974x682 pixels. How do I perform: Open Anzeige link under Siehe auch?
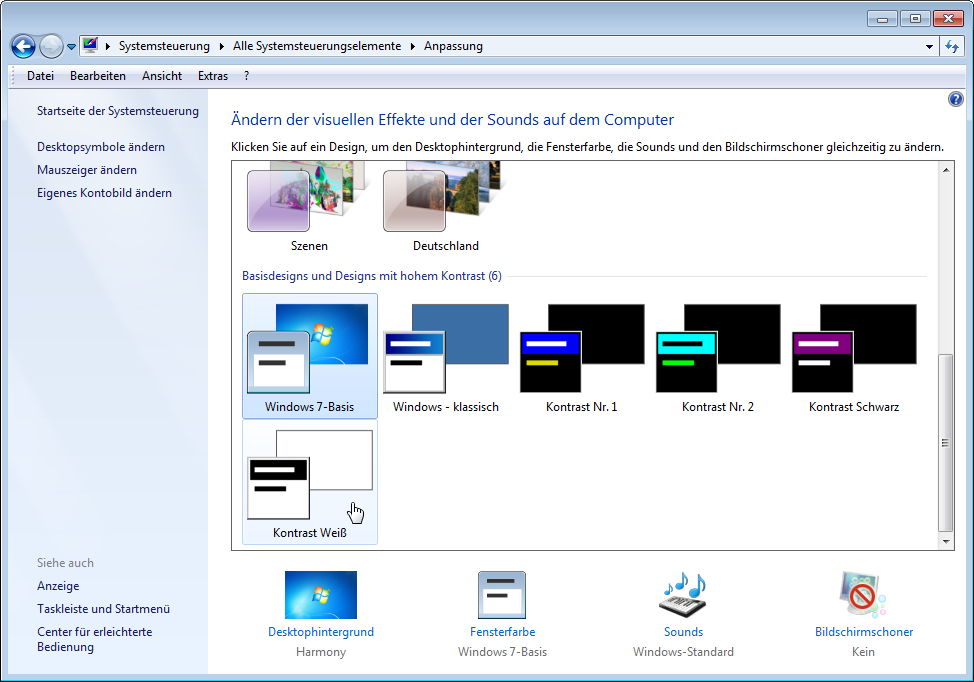(x=58, y=586)
